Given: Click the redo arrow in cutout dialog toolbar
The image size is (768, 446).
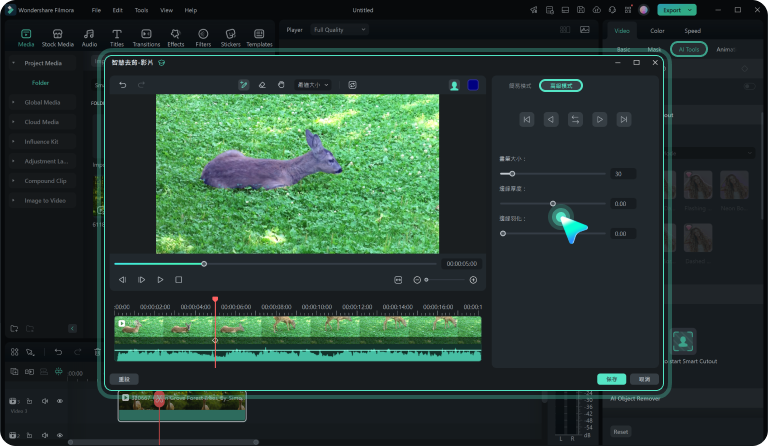Looking at the screenshot, I should click(x=141, y=85).
